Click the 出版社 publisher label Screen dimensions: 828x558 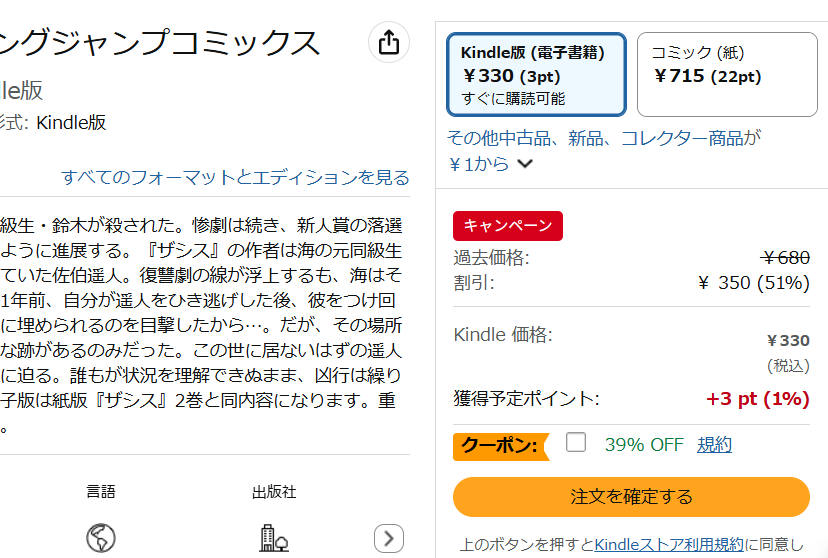(274, 492)
